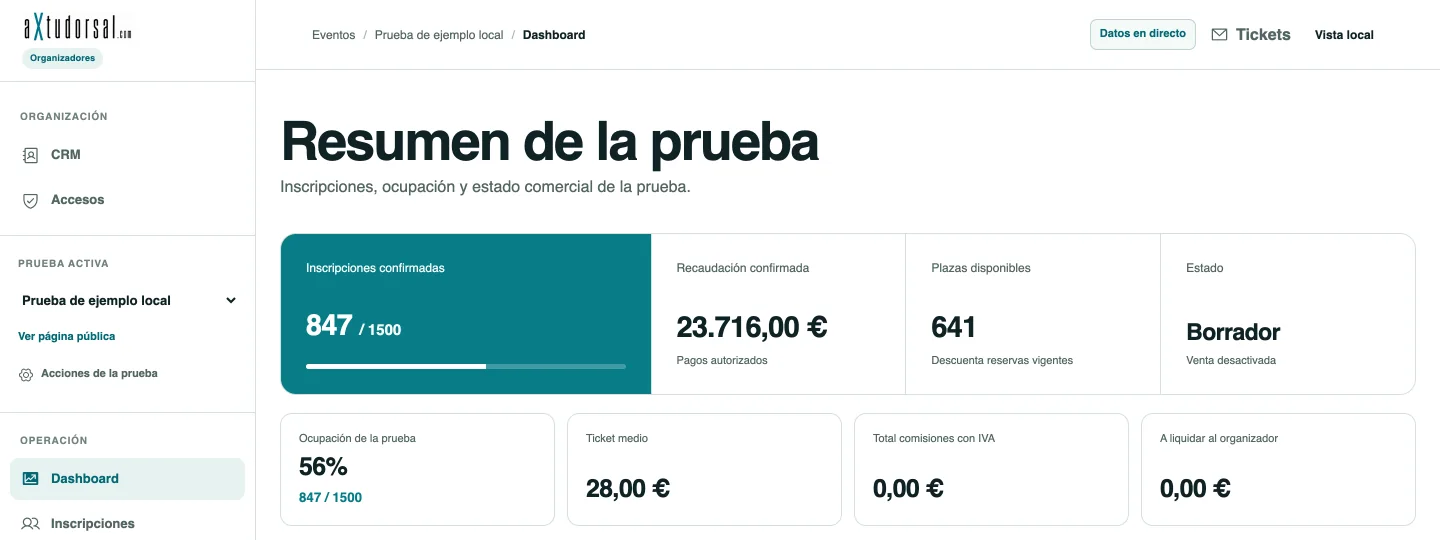This screenshot has width=1440, height=540.
Task: Click the Eventos breadcrumb
Action: point(334,35)
